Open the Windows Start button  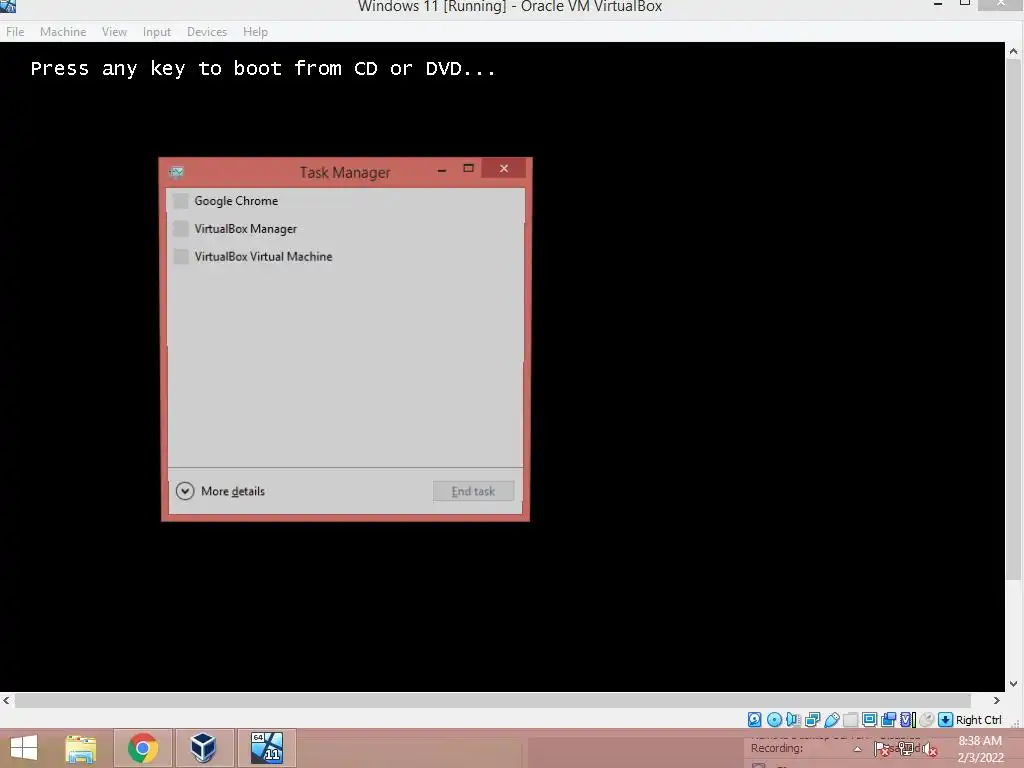pyautogui.click(x=24, y=748)
